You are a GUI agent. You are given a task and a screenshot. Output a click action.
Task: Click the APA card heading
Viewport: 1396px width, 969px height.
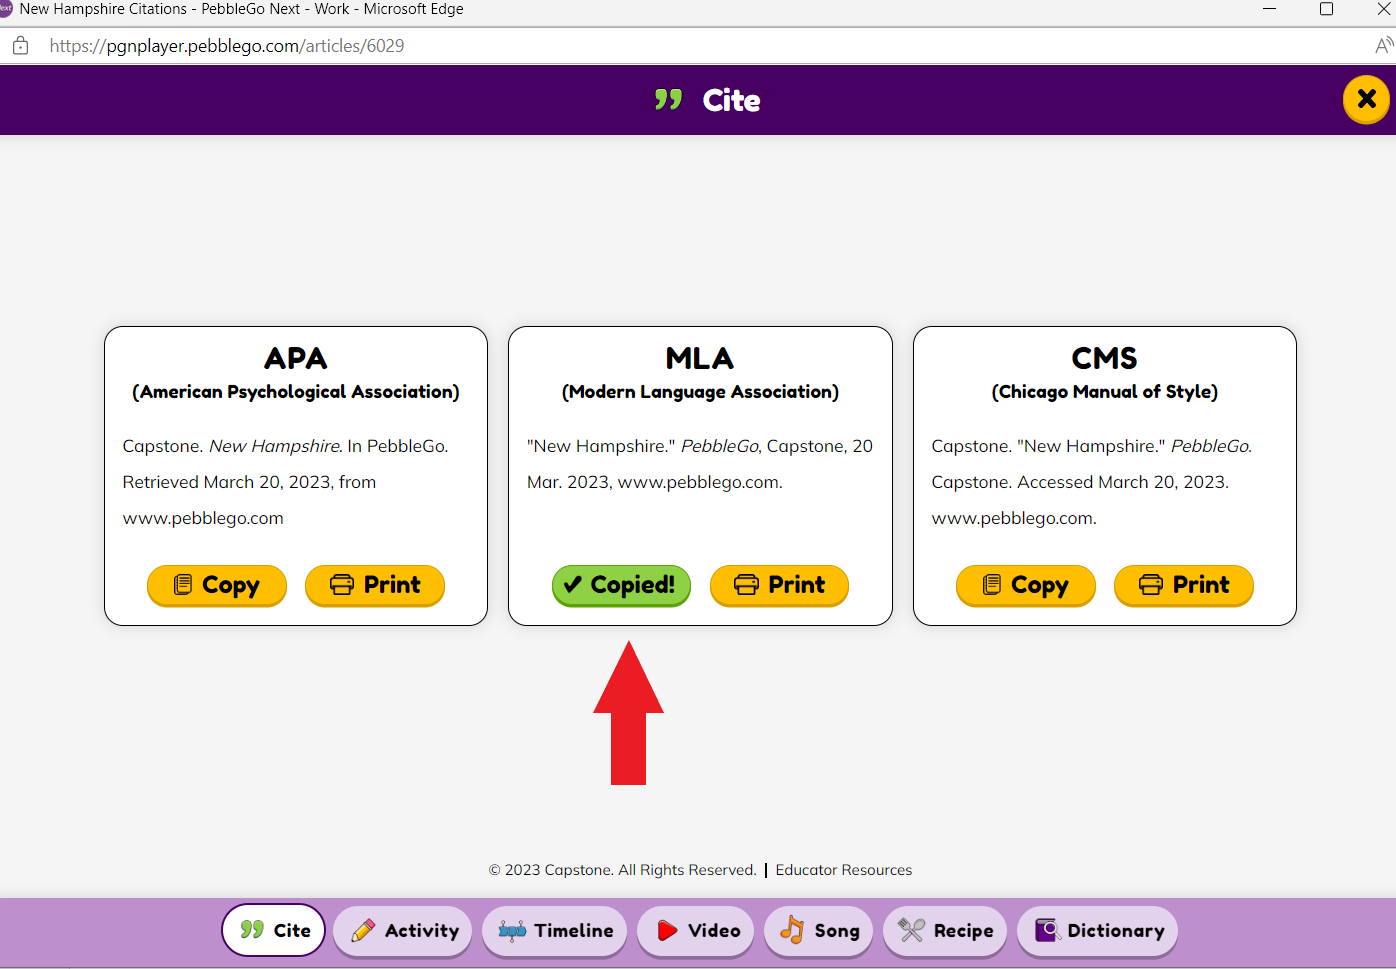tap(296, 358)
